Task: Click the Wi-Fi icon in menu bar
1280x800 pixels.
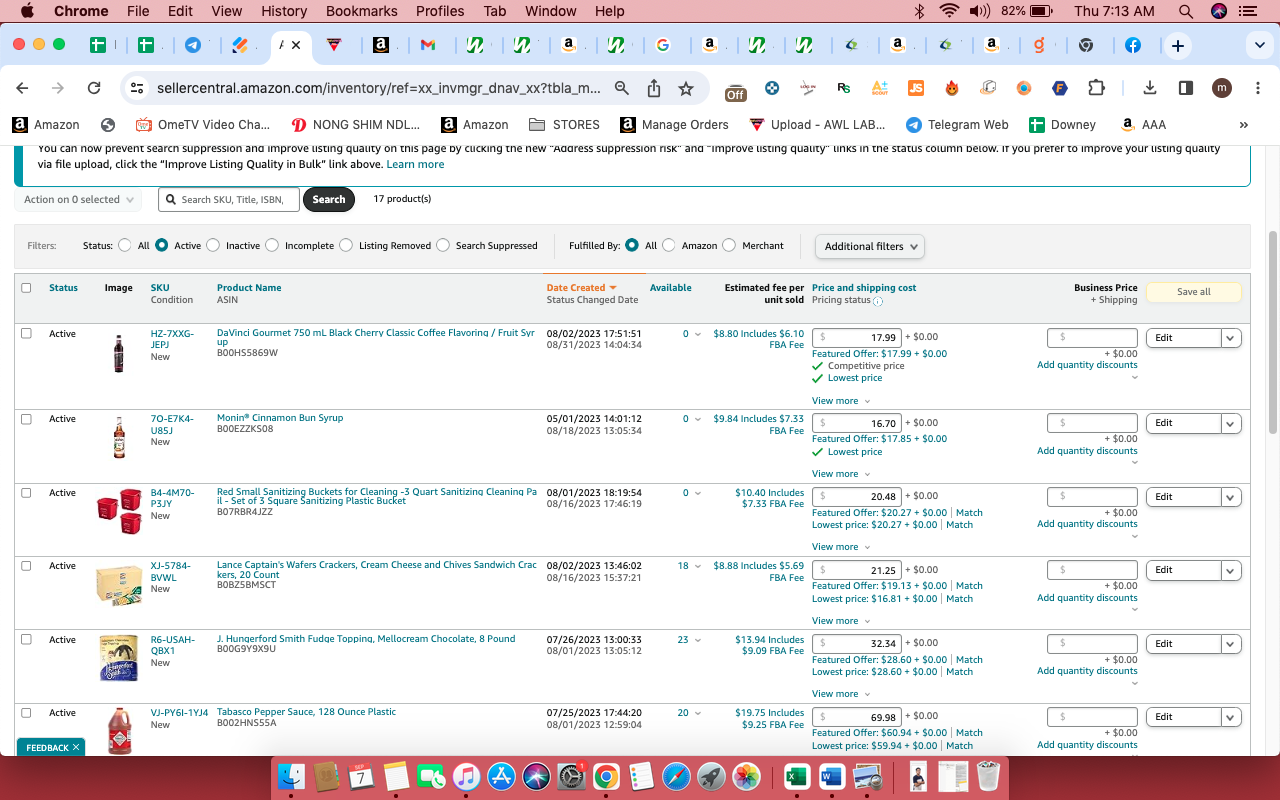Action: [948, 11]
